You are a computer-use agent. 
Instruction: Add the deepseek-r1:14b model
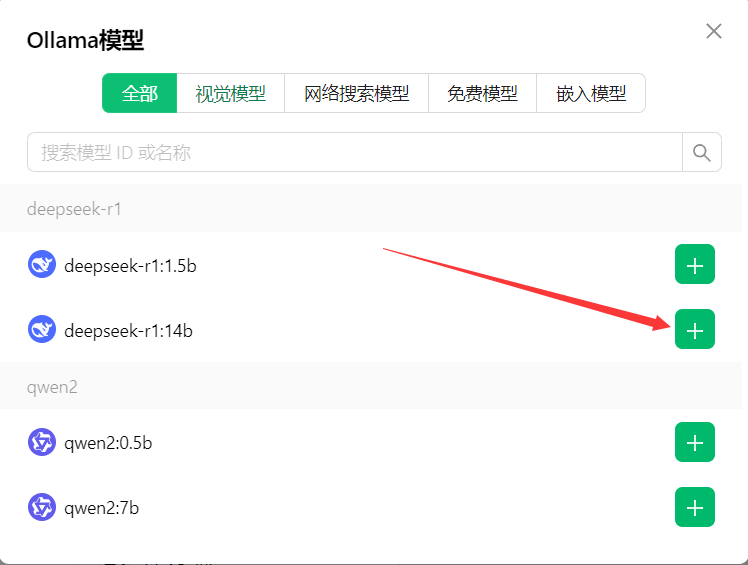tap(695, 329)
